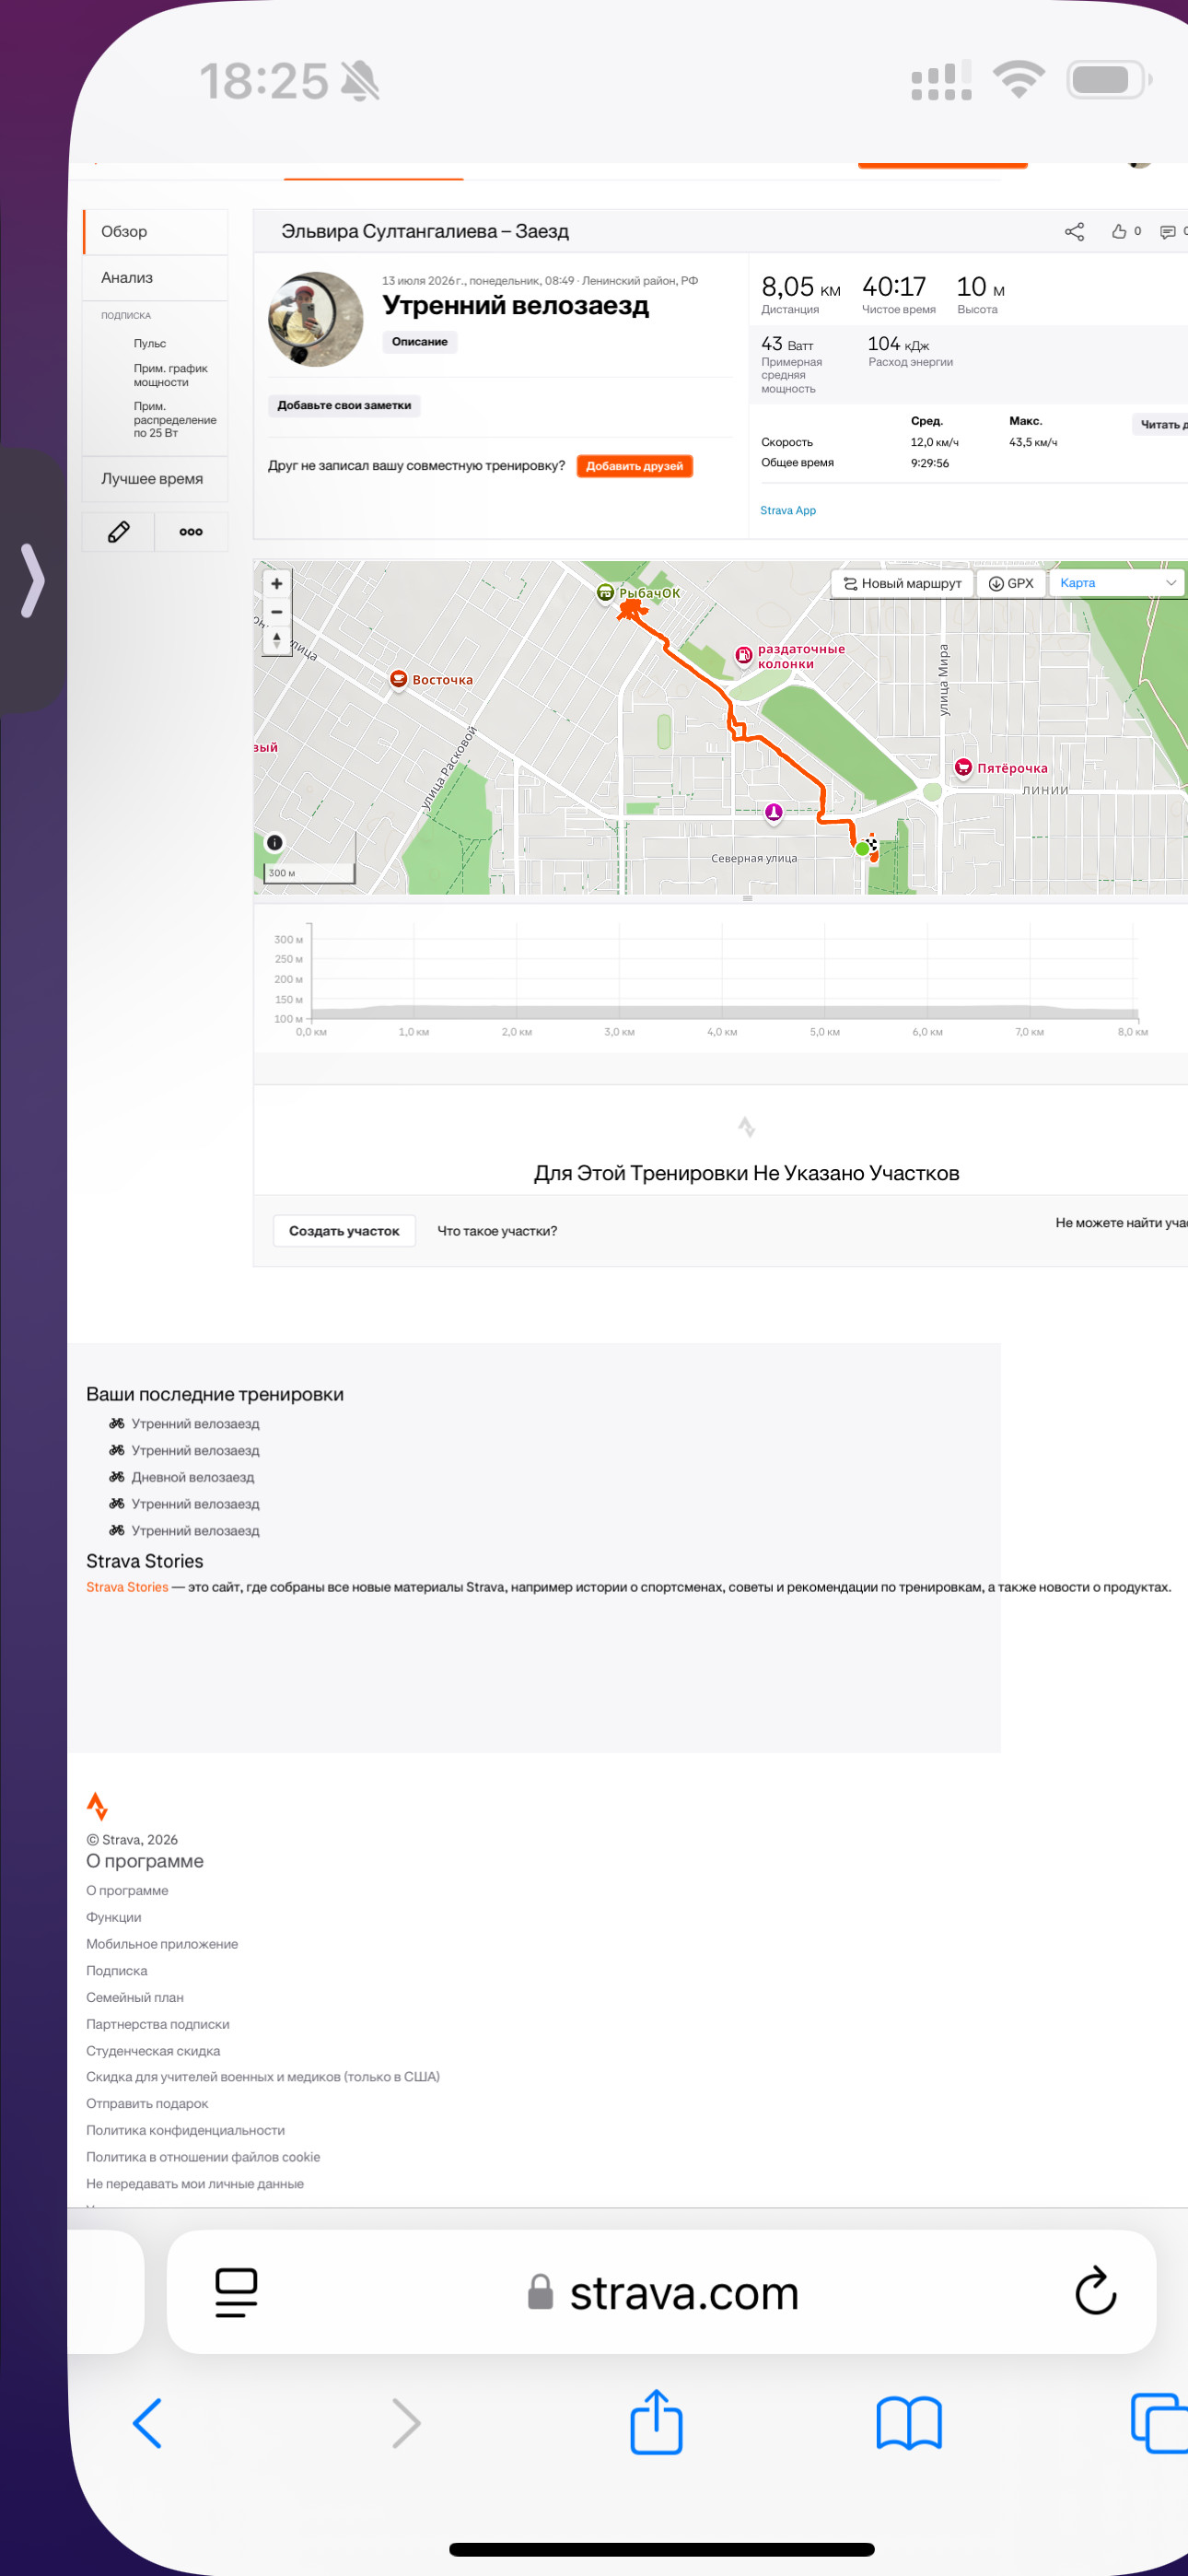Open the Отправить подарок link
This screenshot has width=1188, height=2576.
tap(147, 2104)
